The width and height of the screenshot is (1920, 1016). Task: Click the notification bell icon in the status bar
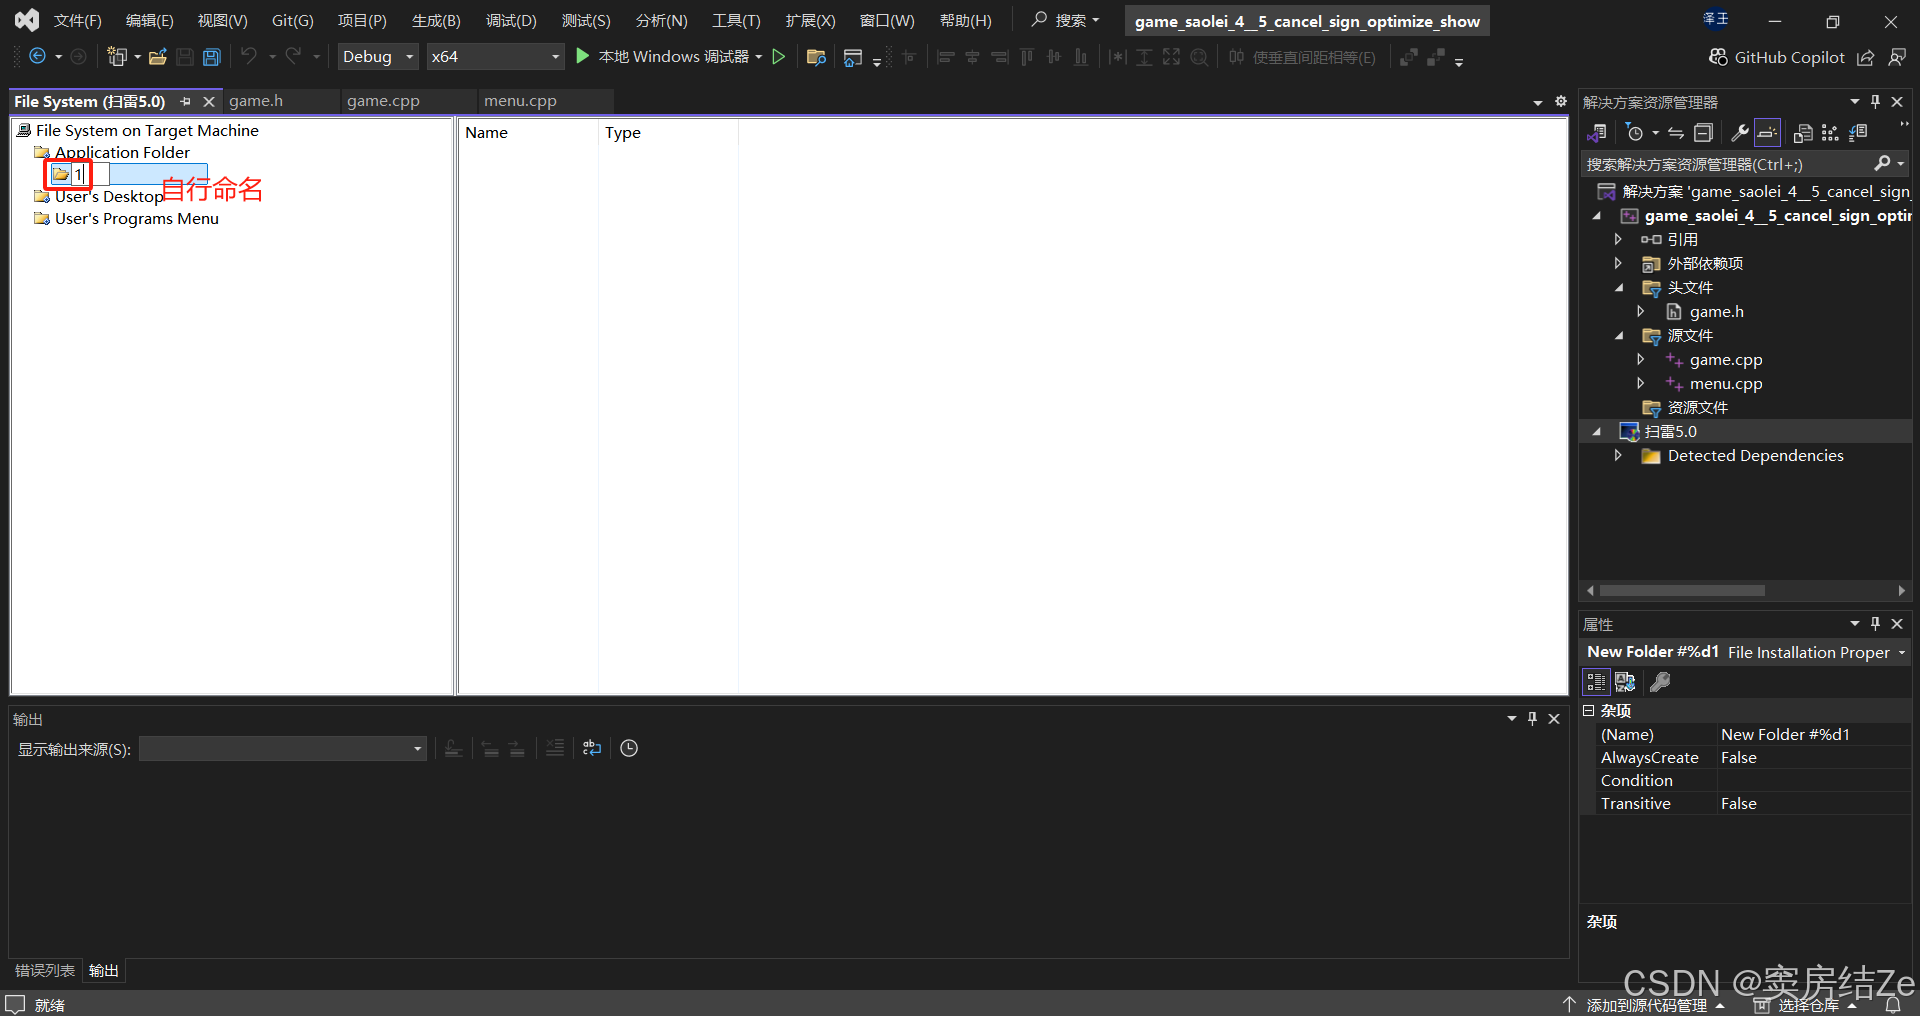(1896, 1006)
